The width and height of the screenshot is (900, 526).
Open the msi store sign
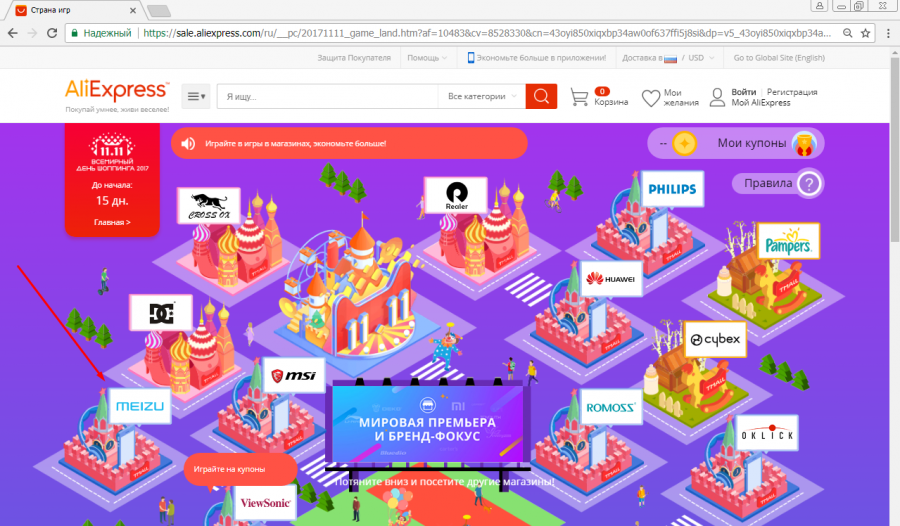[294, 376]
